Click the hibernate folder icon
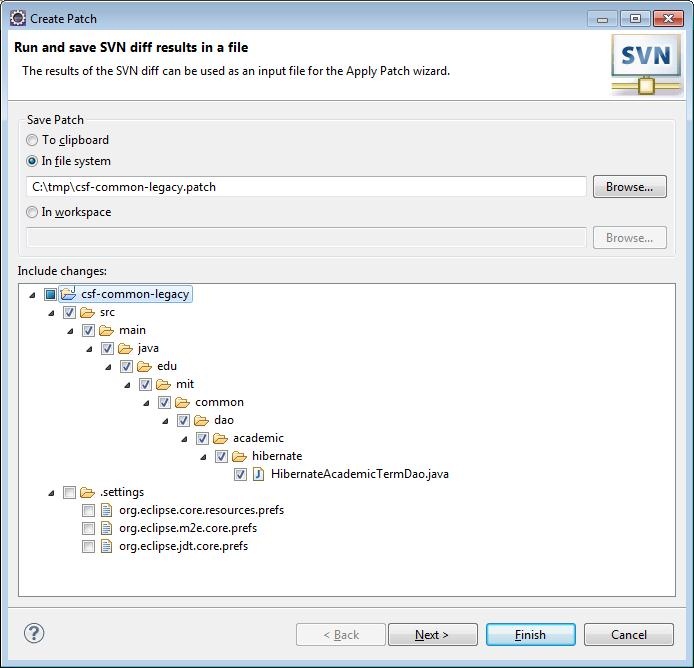Screen dimensions: 694x668 239,456
